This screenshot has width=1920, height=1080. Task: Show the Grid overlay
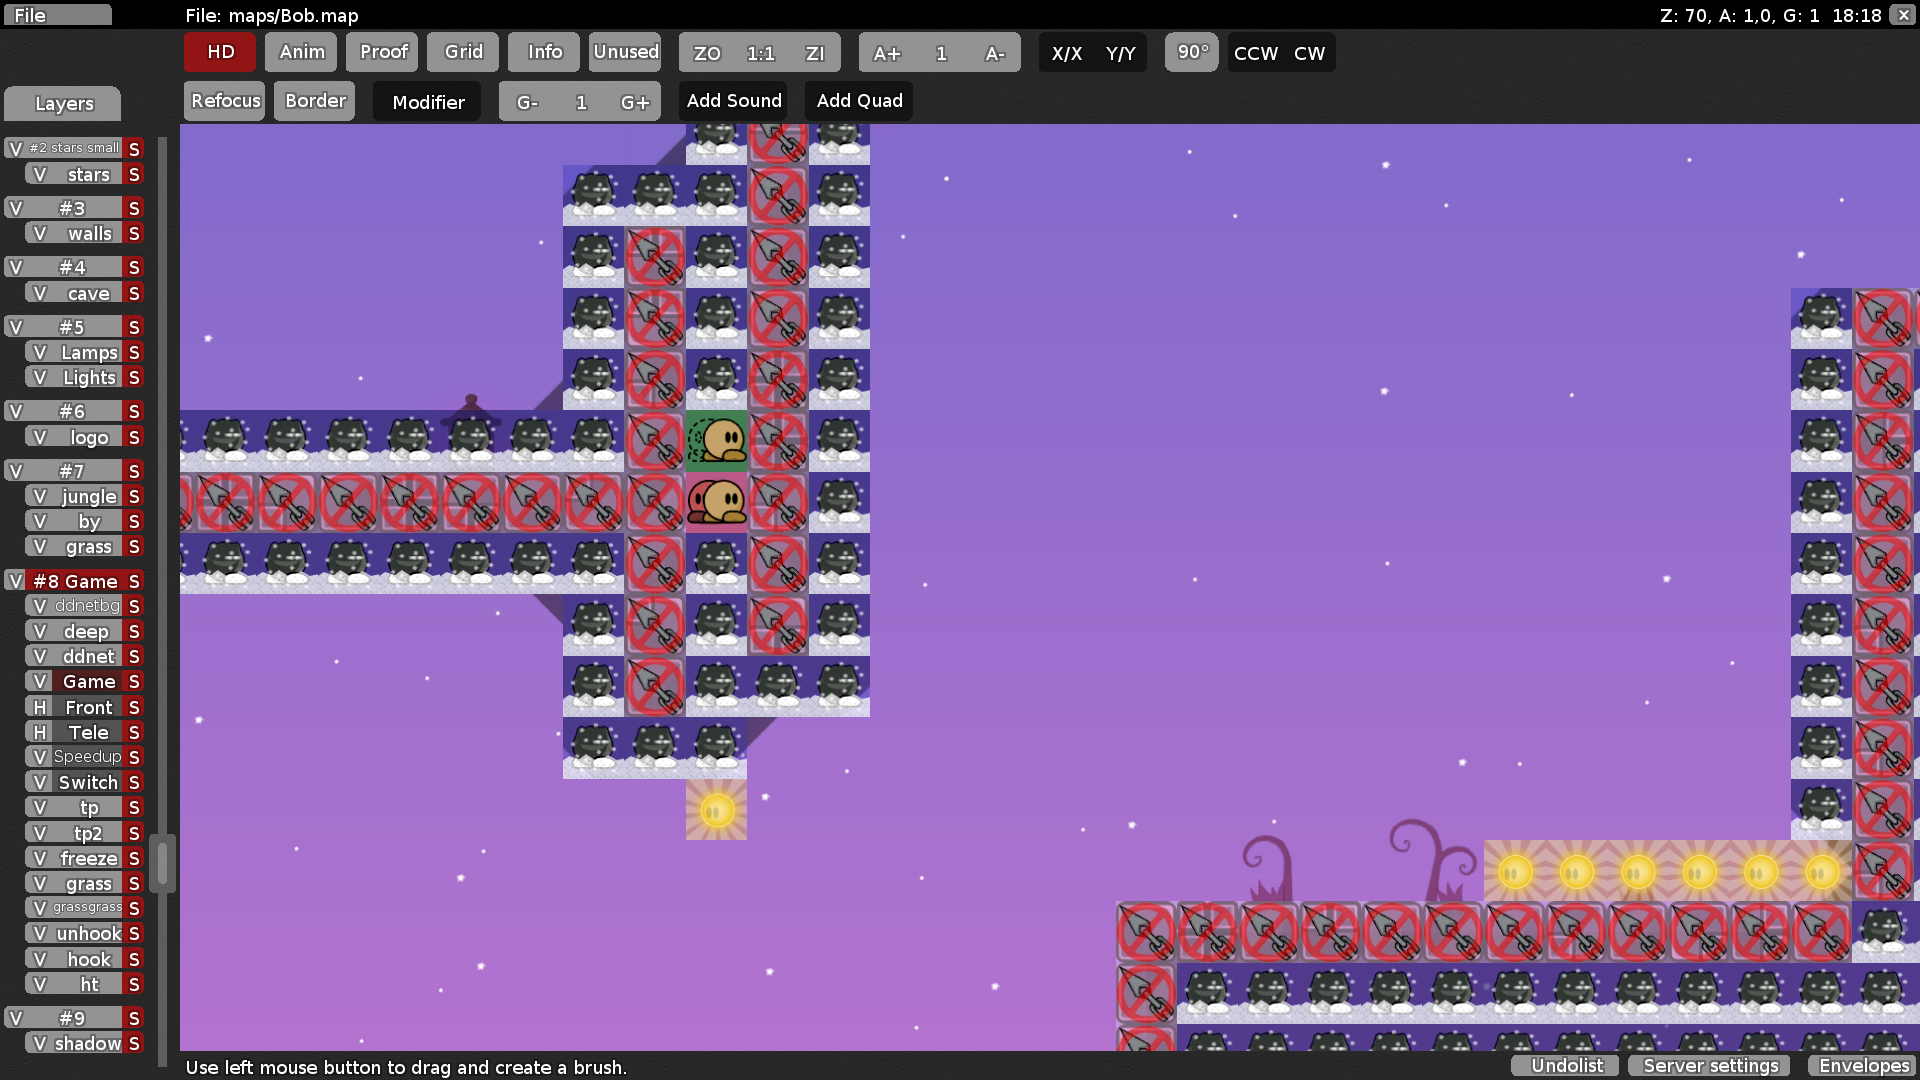(x=462, y=52)
